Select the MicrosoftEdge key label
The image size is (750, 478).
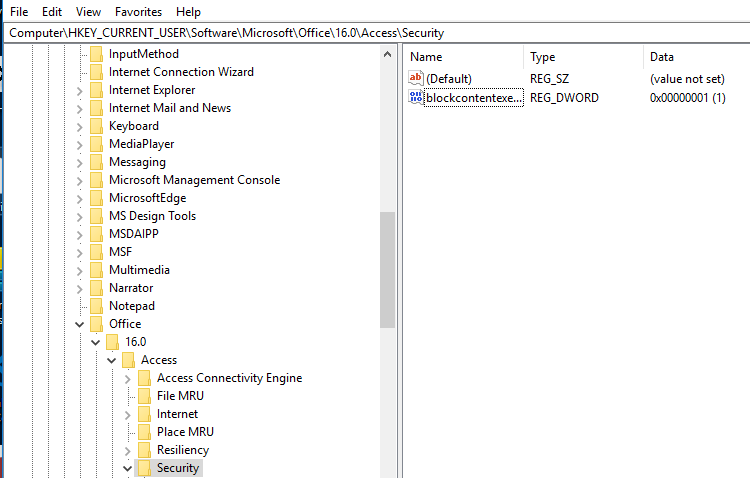147,198
